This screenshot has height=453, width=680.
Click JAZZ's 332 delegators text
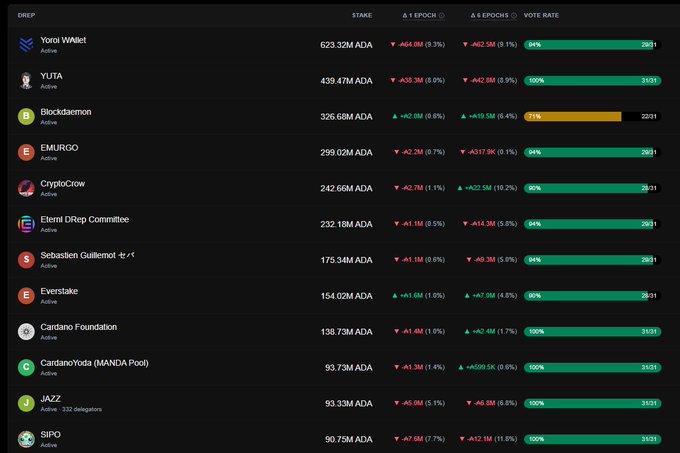coord(82,409)
